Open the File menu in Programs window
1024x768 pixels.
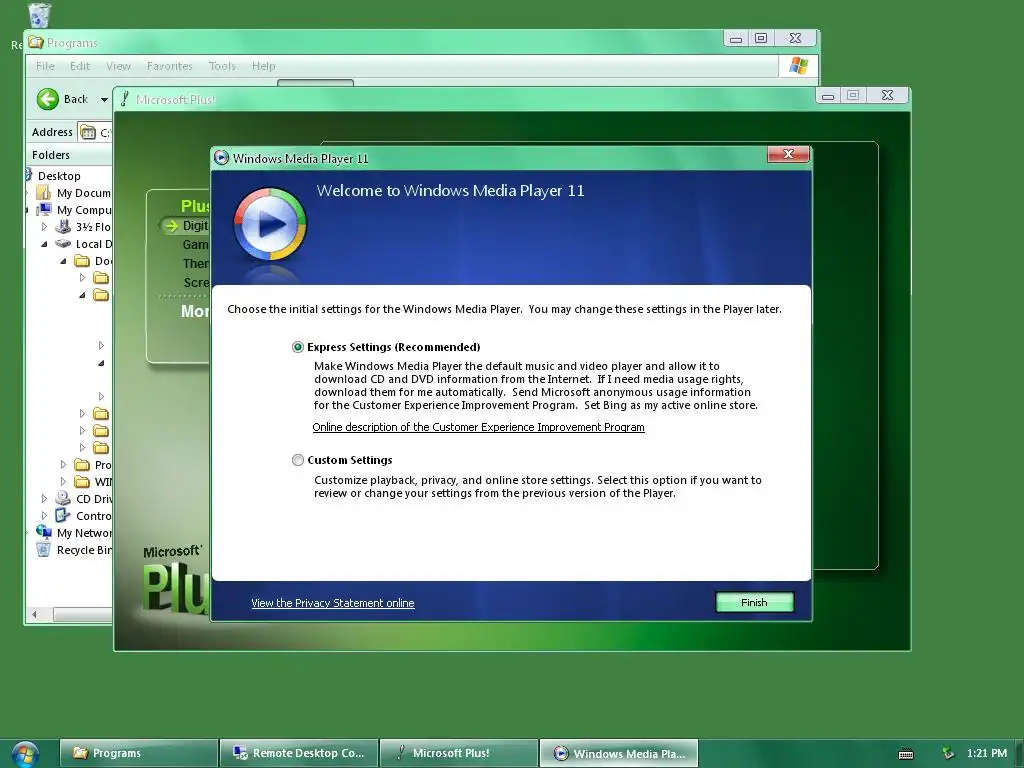(45, 66)
